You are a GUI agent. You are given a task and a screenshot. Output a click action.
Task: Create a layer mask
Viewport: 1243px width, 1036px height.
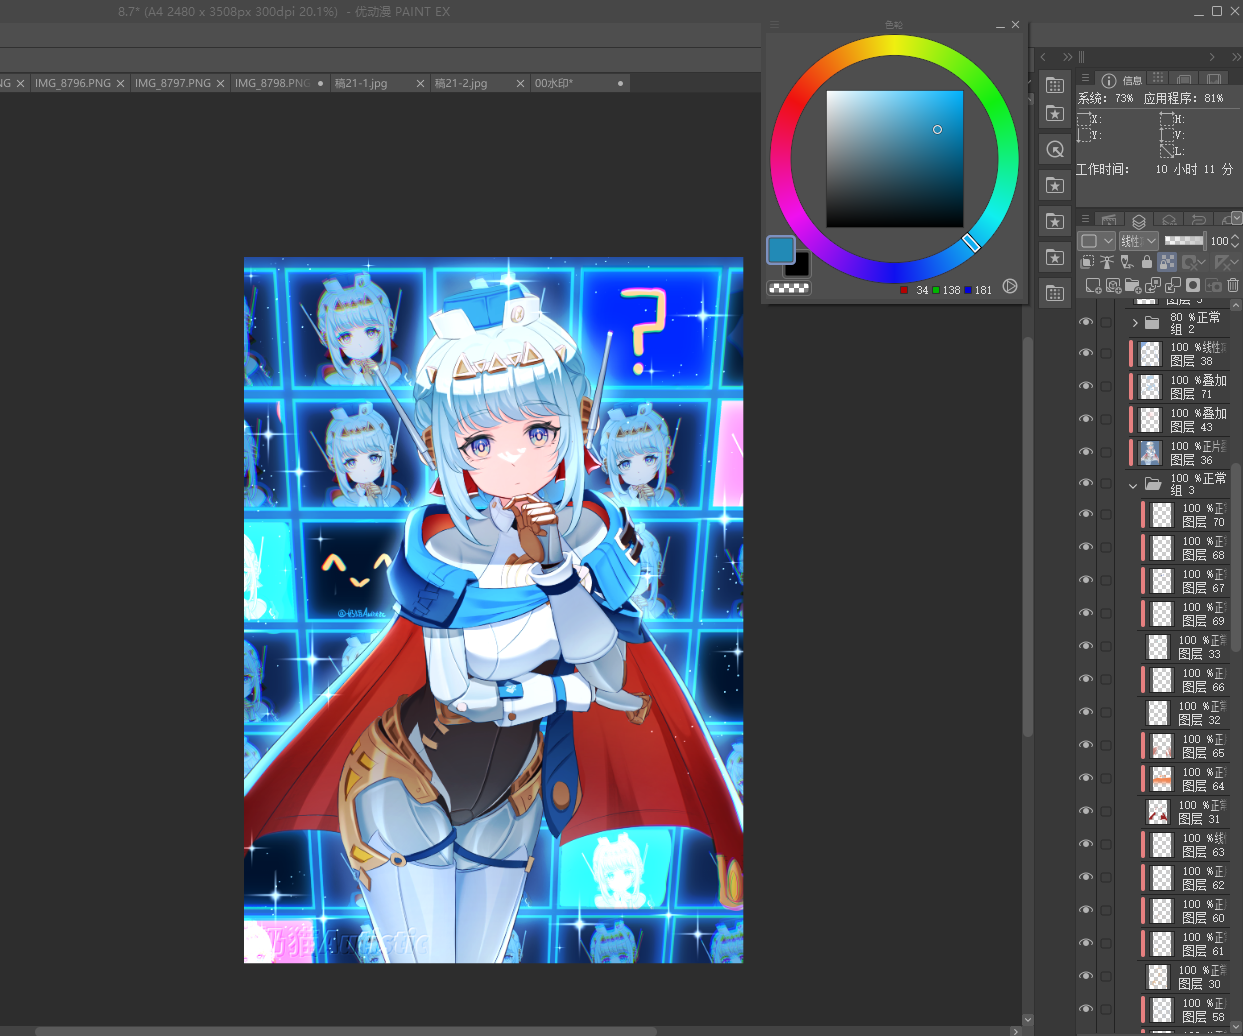click(x=1193, y=286)
